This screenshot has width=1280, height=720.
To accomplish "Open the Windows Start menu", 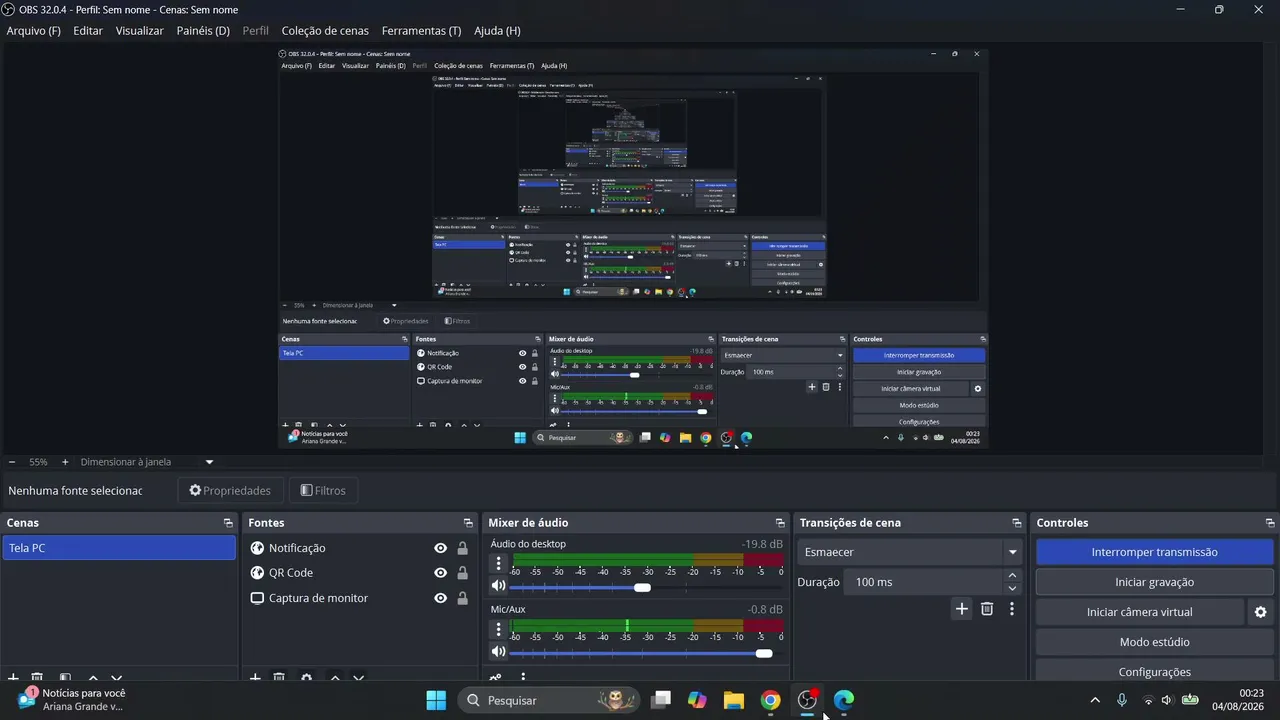I will [x=436, y=700].
